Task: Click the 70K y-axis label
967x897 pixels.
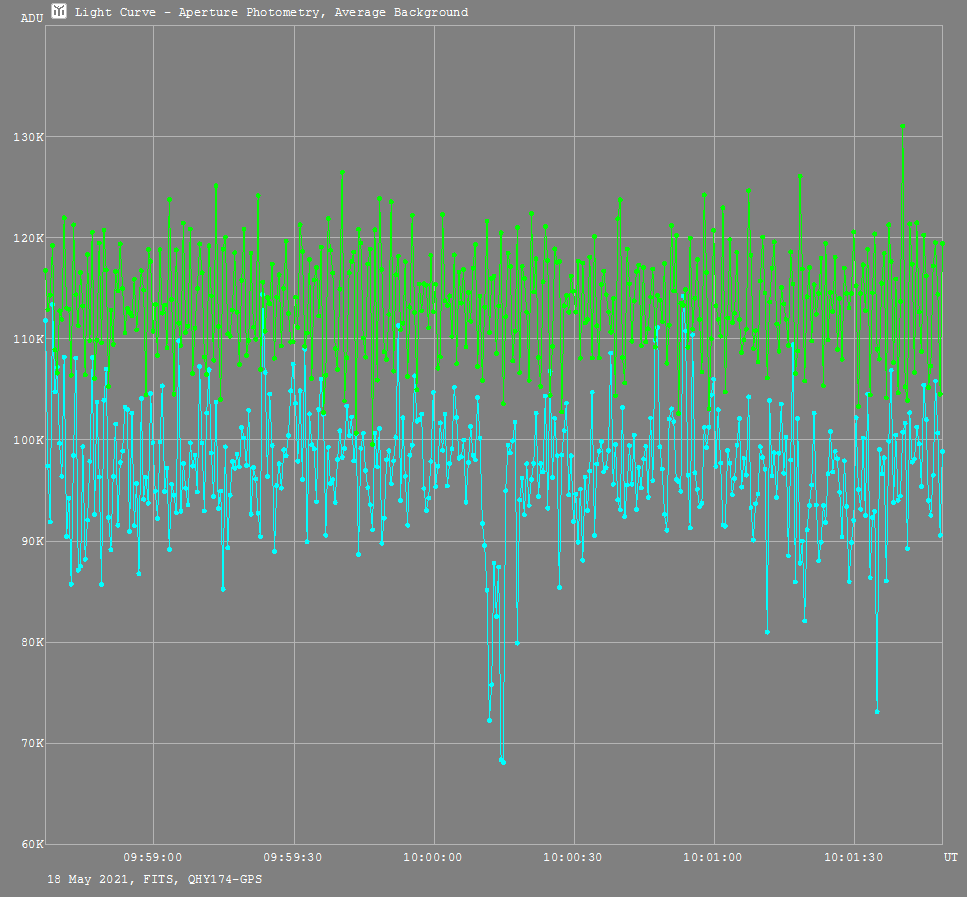Action: point(32,744)
